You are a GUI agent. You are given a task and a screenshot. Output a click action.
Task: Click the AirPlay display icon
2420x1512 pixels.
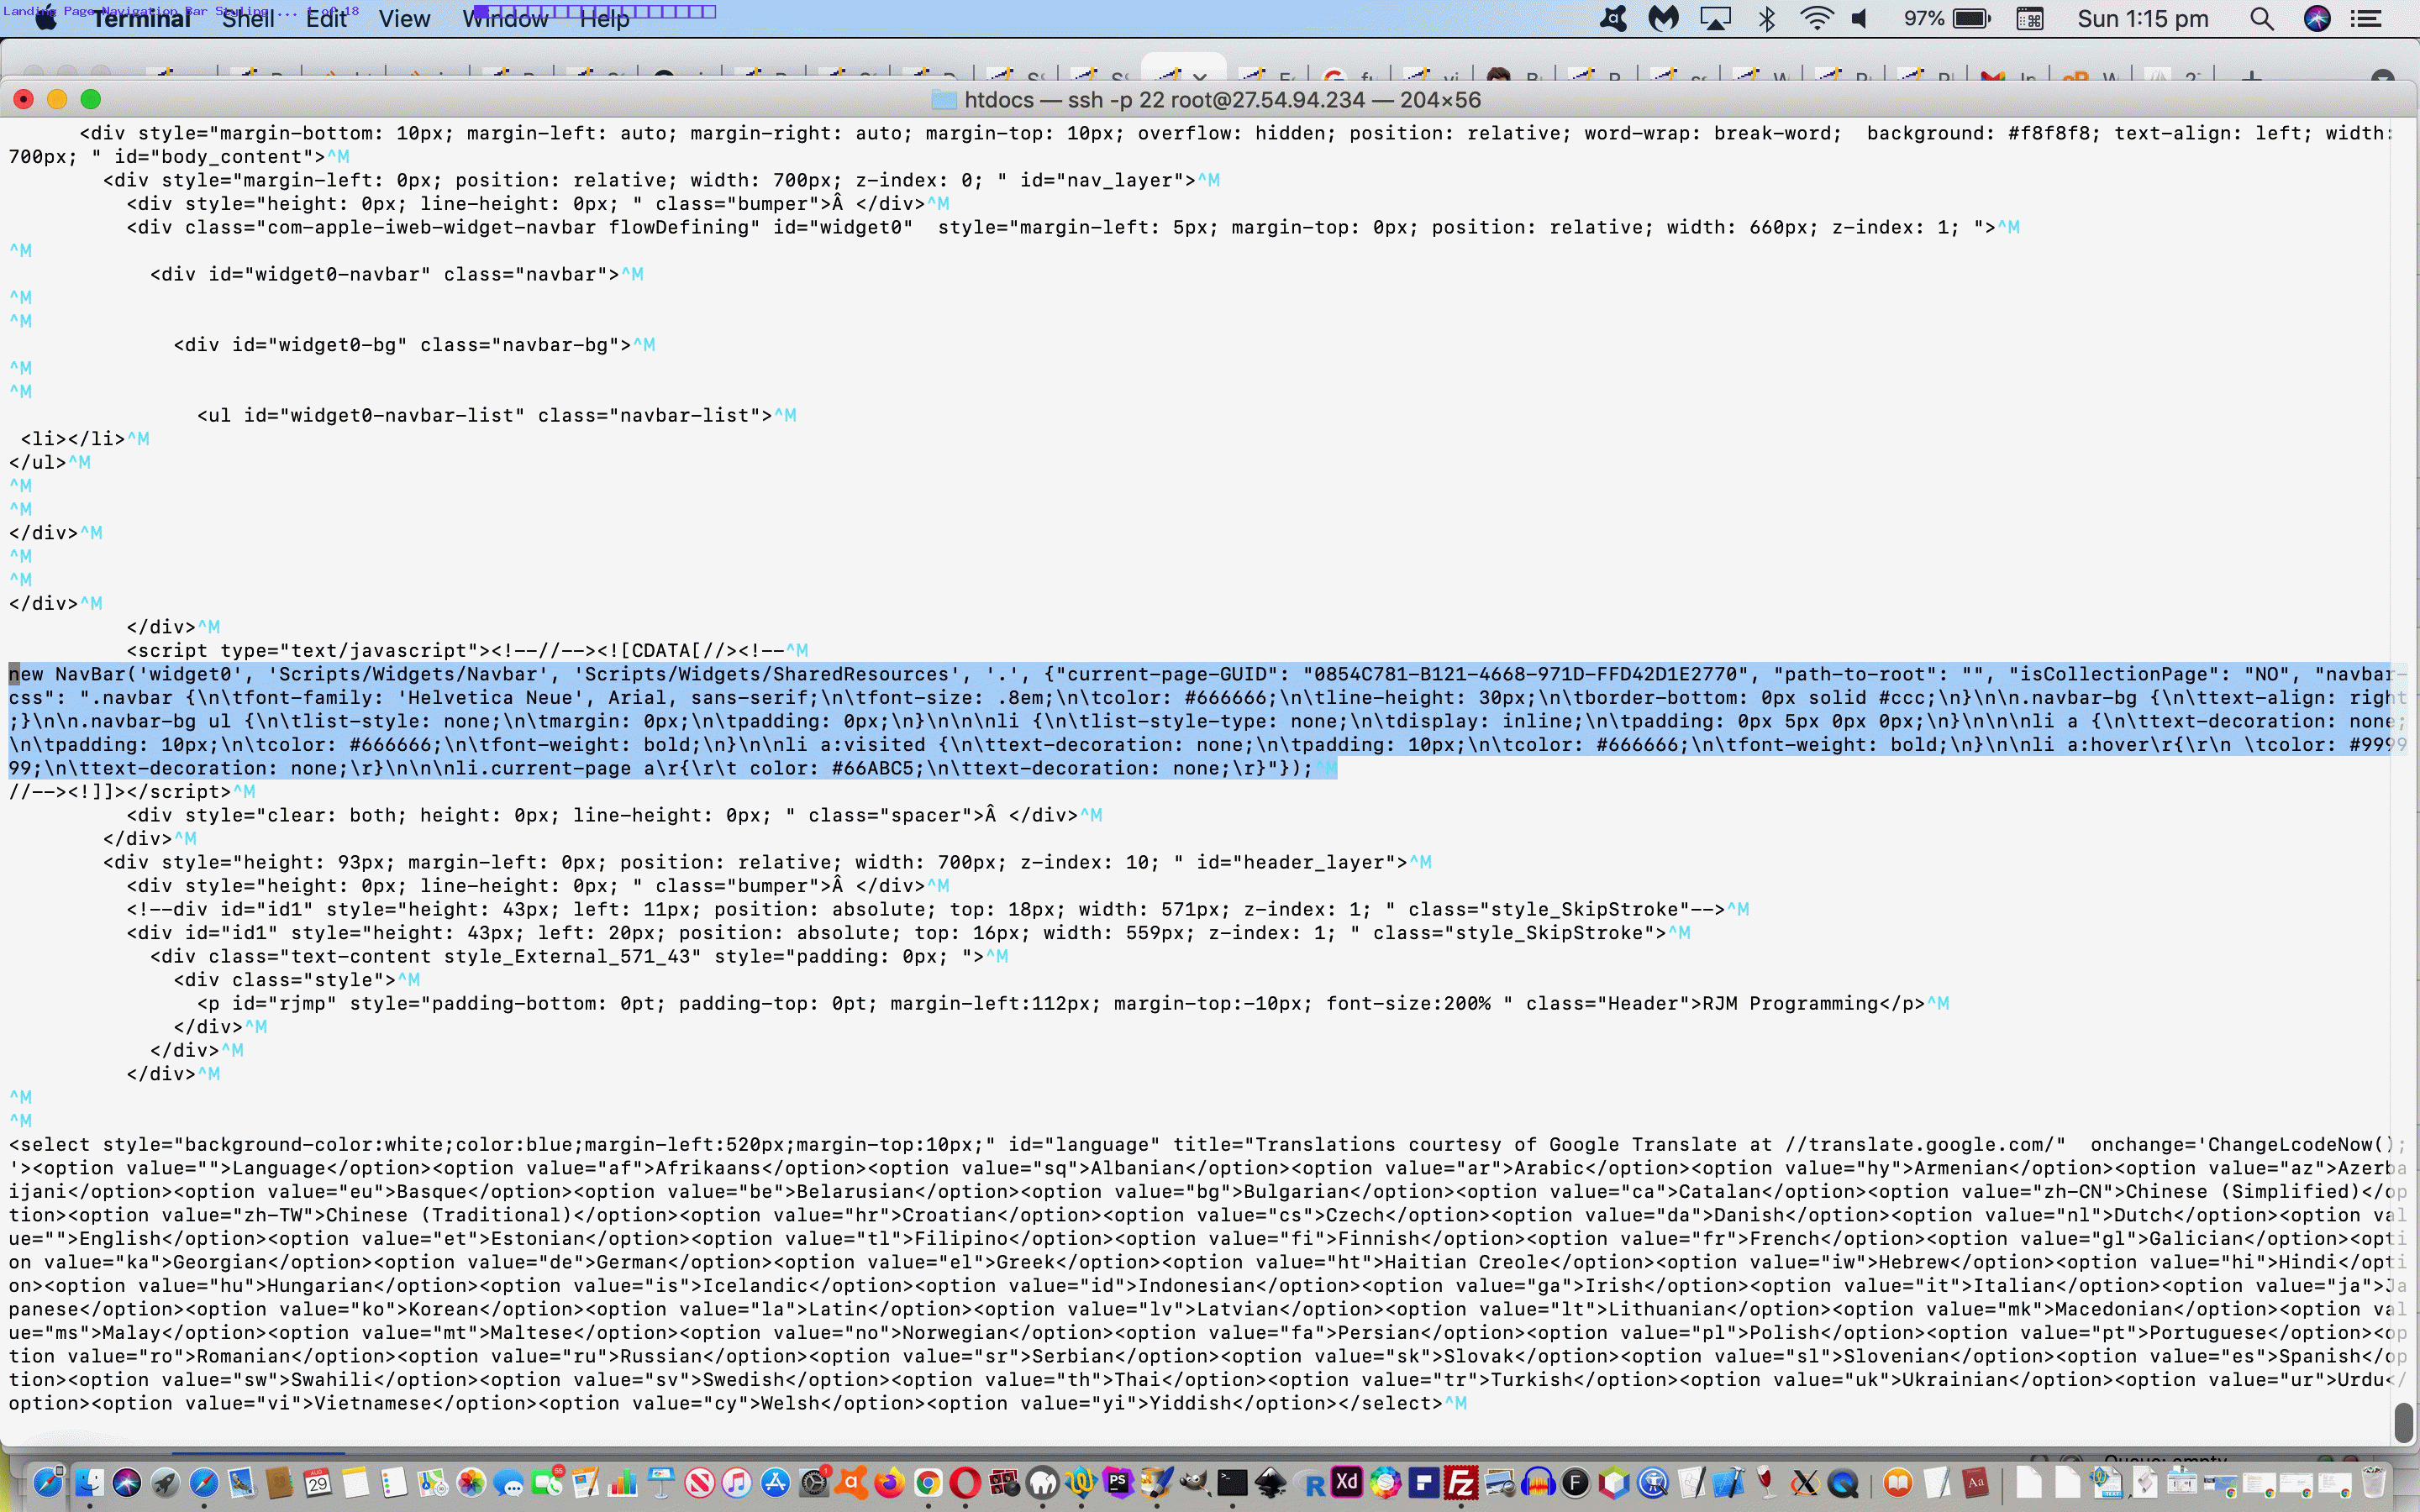pyautogui.click(x=1716, y=19)
